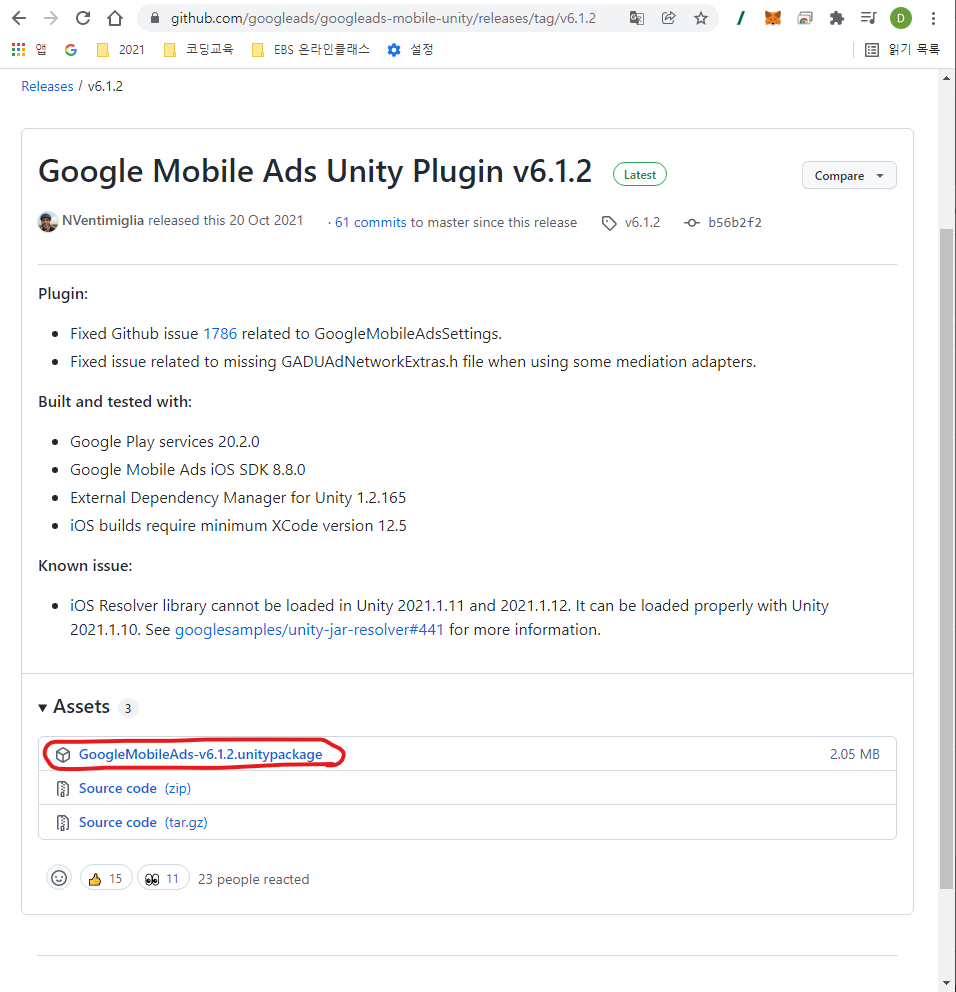The height and width of the screenshot is (992, 956).
Task: Click the scrollbar up arrow
Action: (x=946, y=78)
